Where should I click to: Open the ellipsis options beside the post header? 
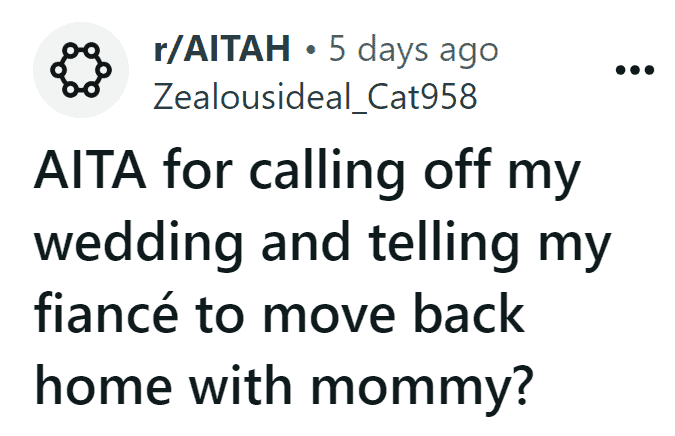click(635, 69)
